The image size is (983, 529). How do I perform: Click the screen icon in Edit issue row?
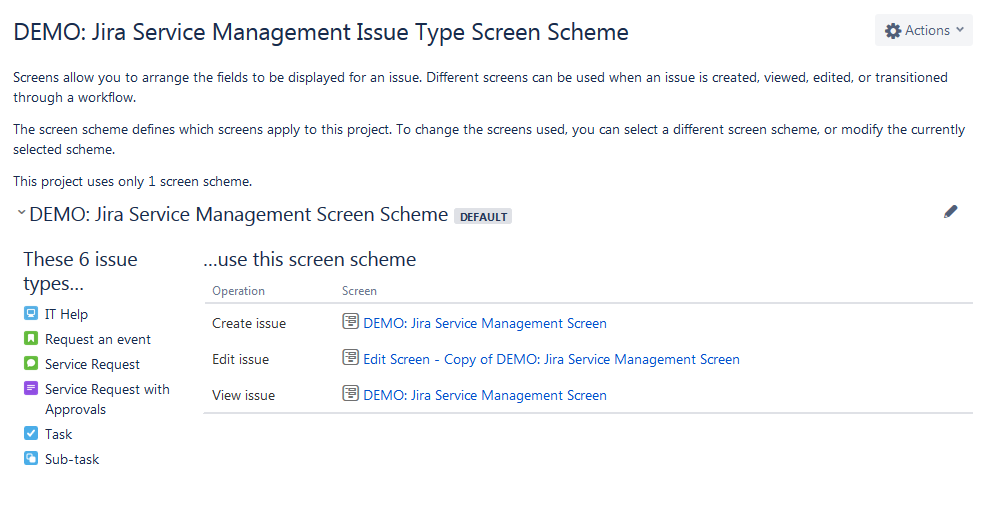pos(350,357)
